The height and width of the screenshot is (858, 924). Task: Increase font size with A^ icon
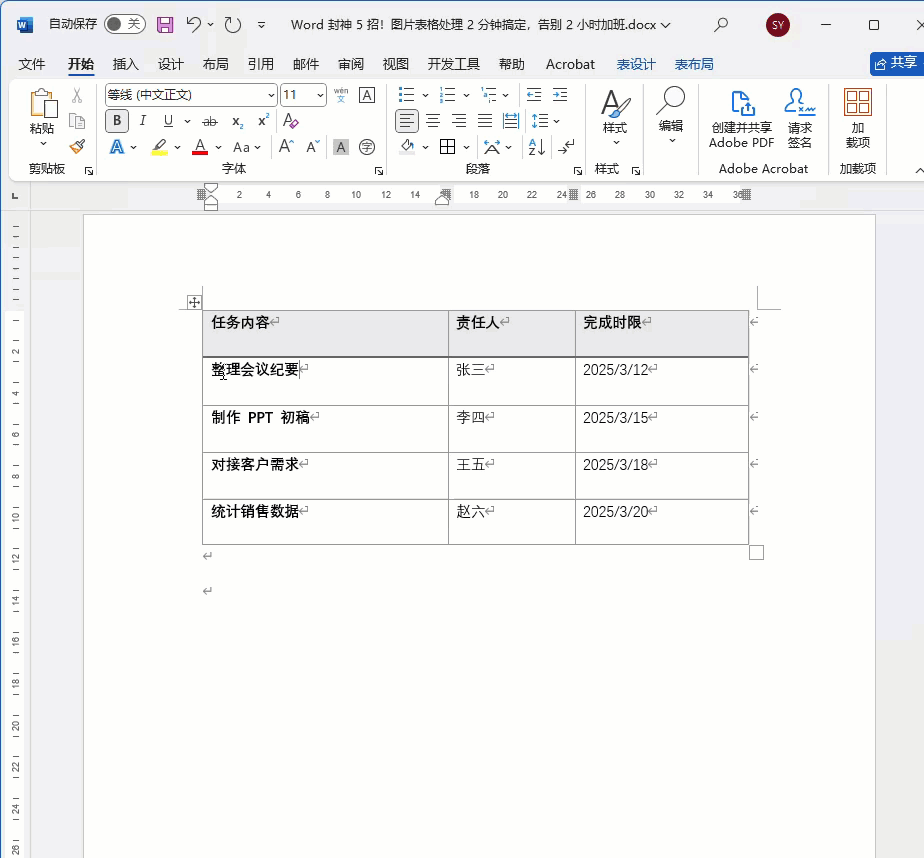pos(286,147)
